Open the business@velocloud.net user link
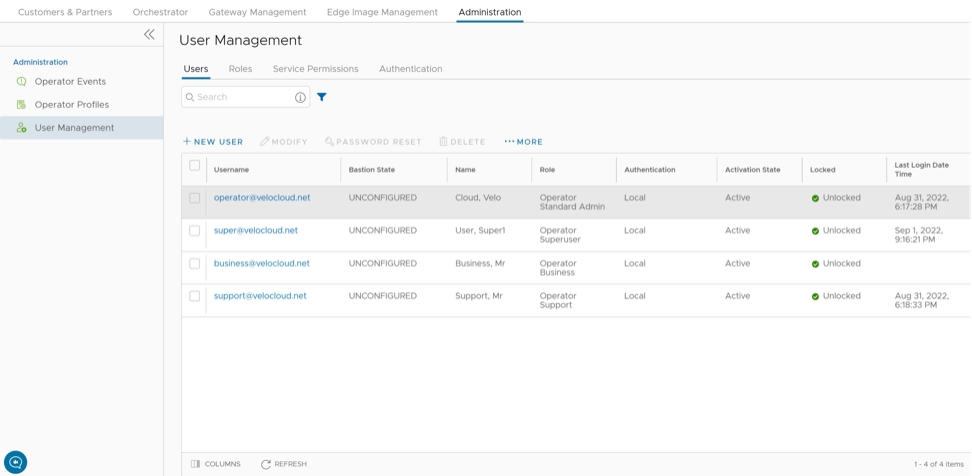Image resolution: width=972 pixels, height=476 pixels. [x=261, y=264]
